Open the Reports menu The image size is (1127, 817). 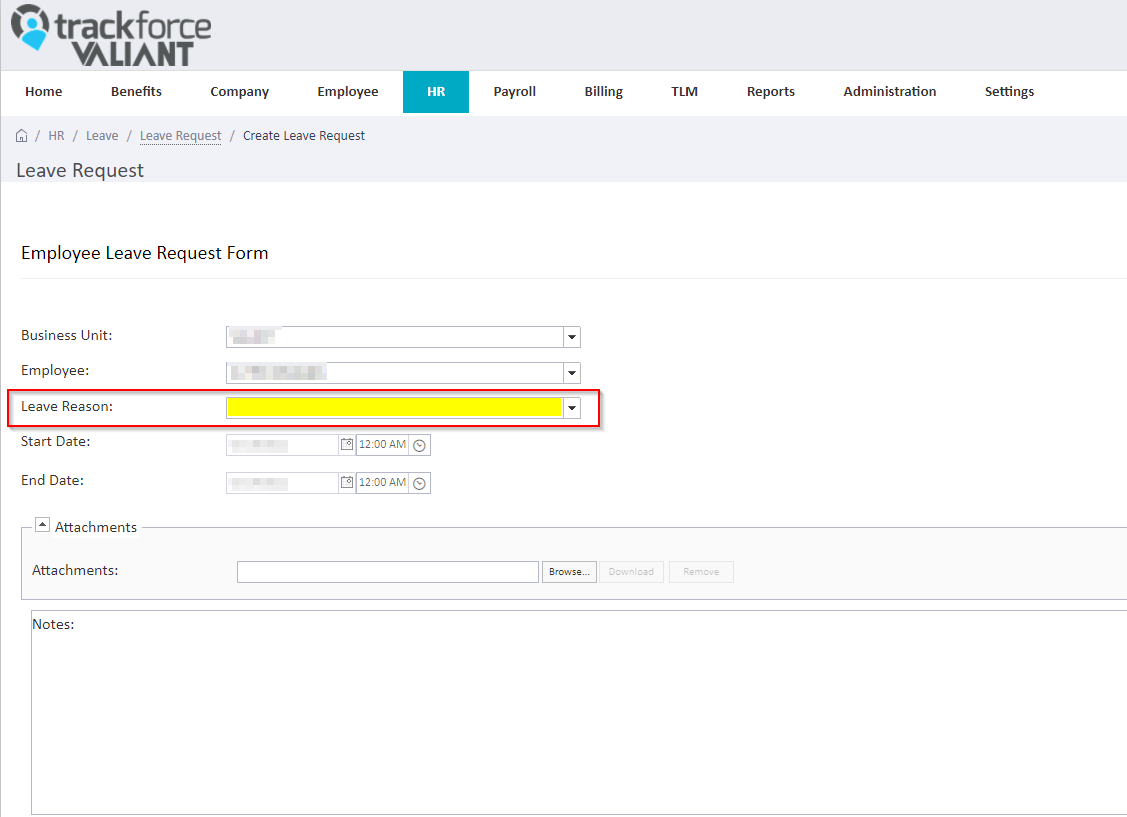(770, 92)
